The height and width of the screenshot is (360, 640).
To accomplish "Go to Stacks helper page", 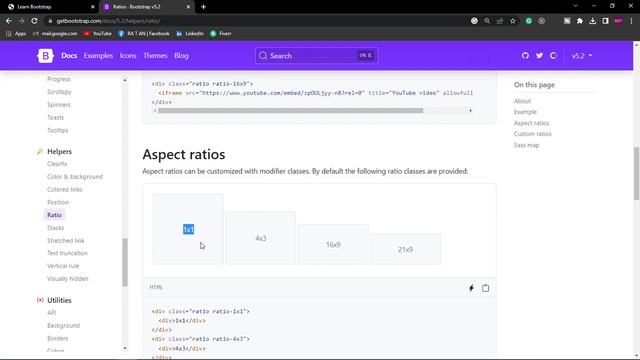I will [56, 228].
